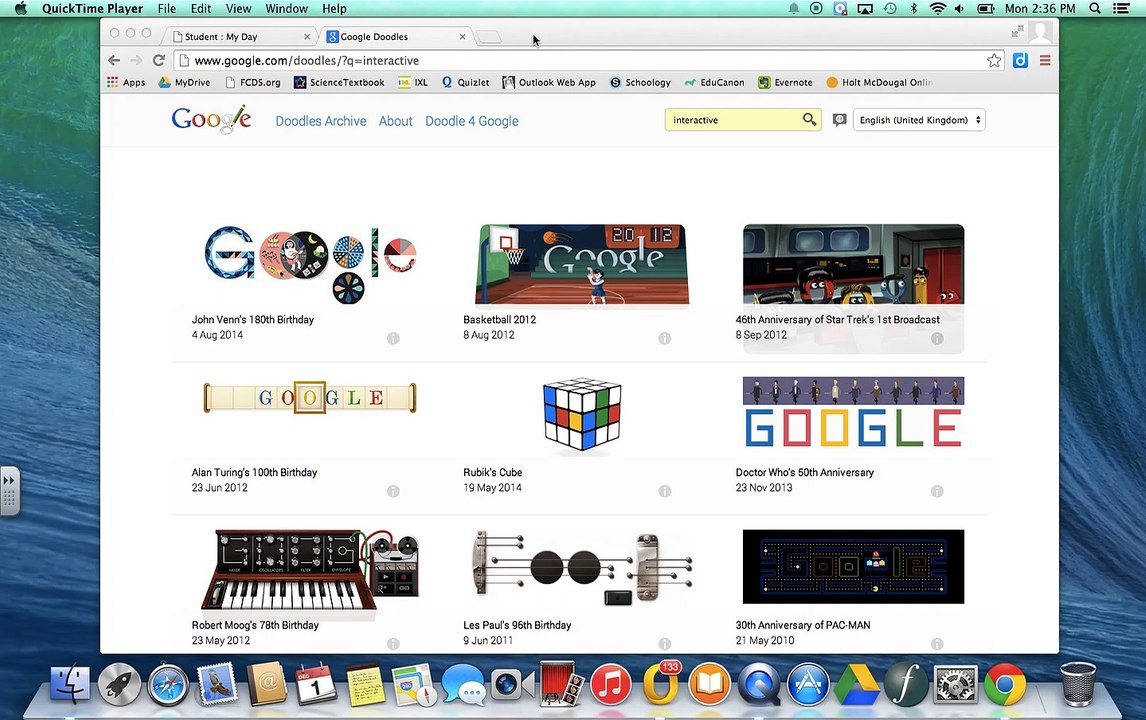Open the 30th Anniversary of PAC-MAN thumbnail
This screenshot has height=720, width=1146.
tap(853, 566)
